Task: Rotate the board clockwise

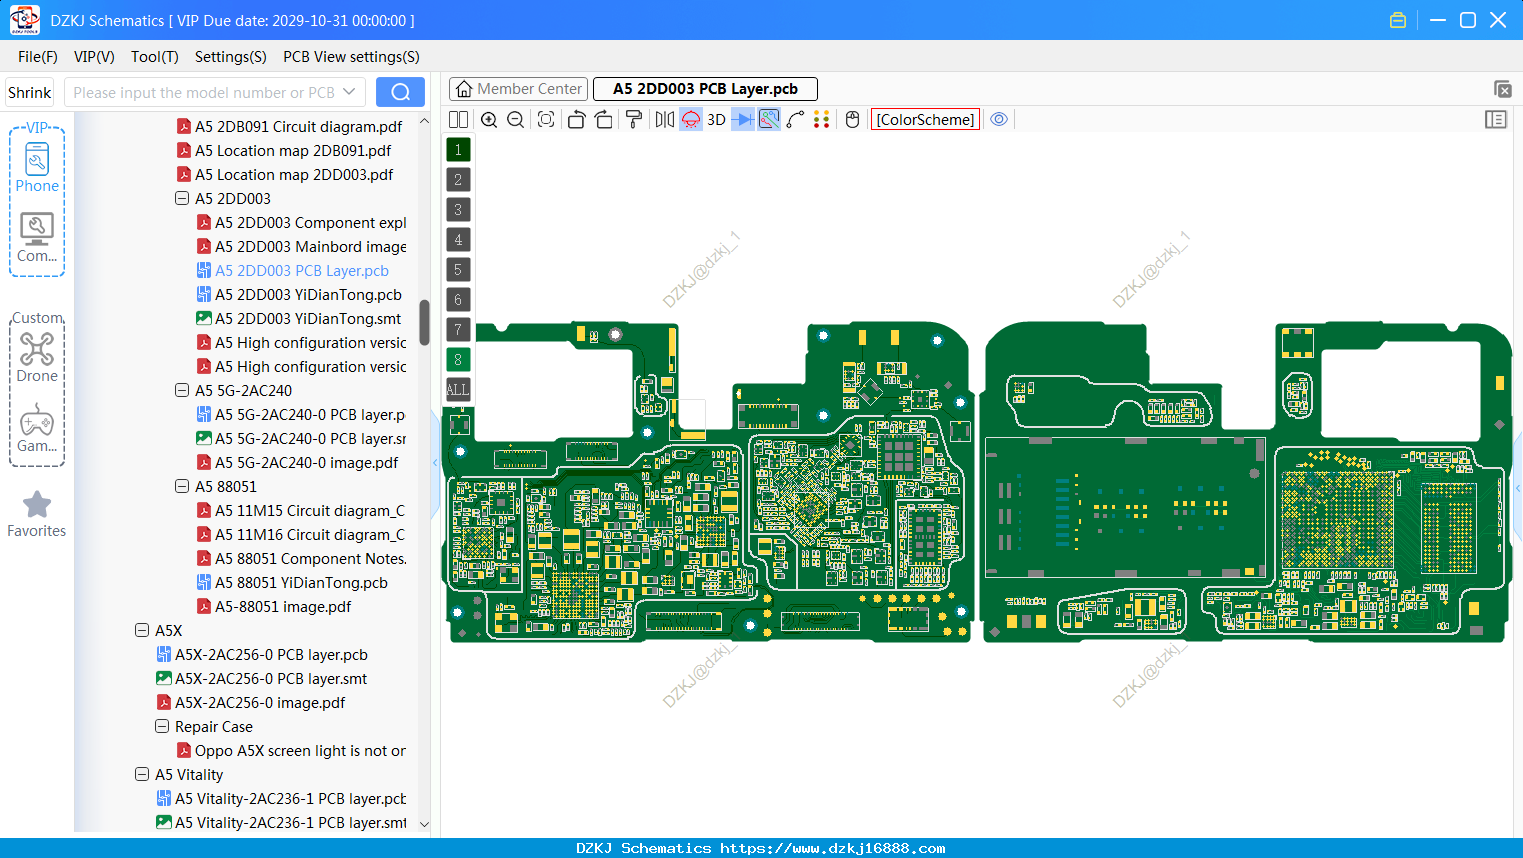Action: coord(604,119)
